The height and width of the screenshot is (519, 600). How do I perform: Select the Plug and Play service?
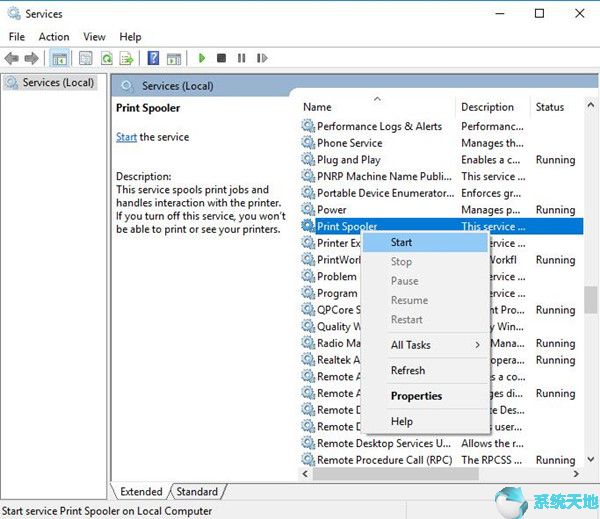pyautogui.click(x=442, y=159)
